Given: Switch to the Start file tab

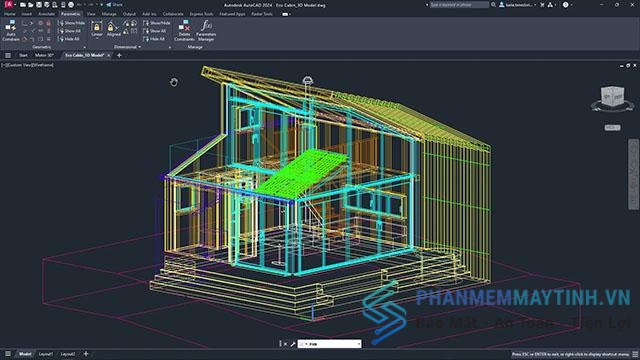Looking at the screenshot, I should tap(23, 55).
